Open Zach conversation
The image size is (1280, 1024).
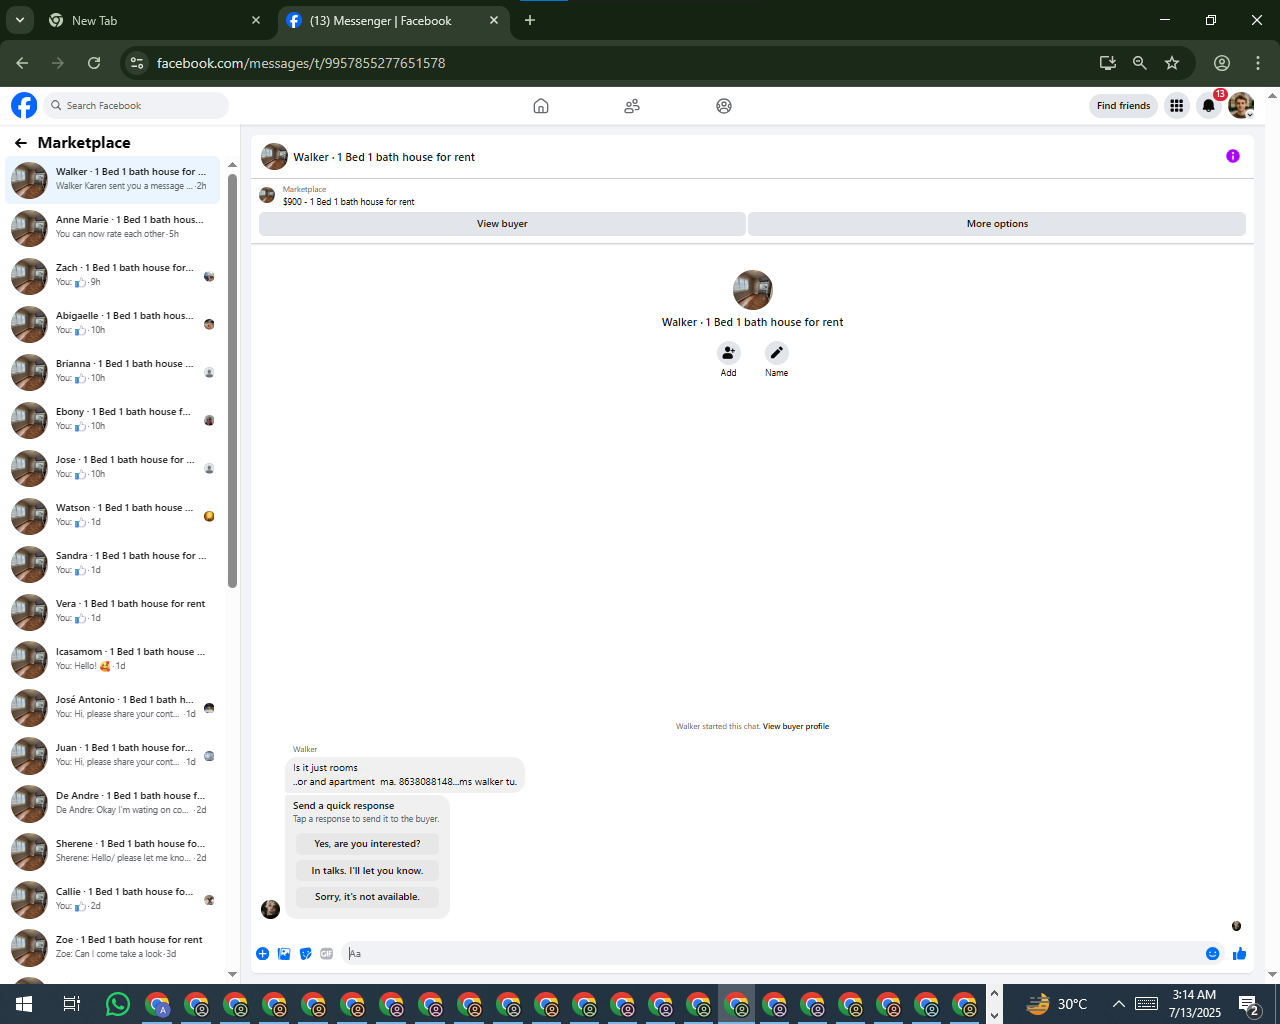point(113,275)
